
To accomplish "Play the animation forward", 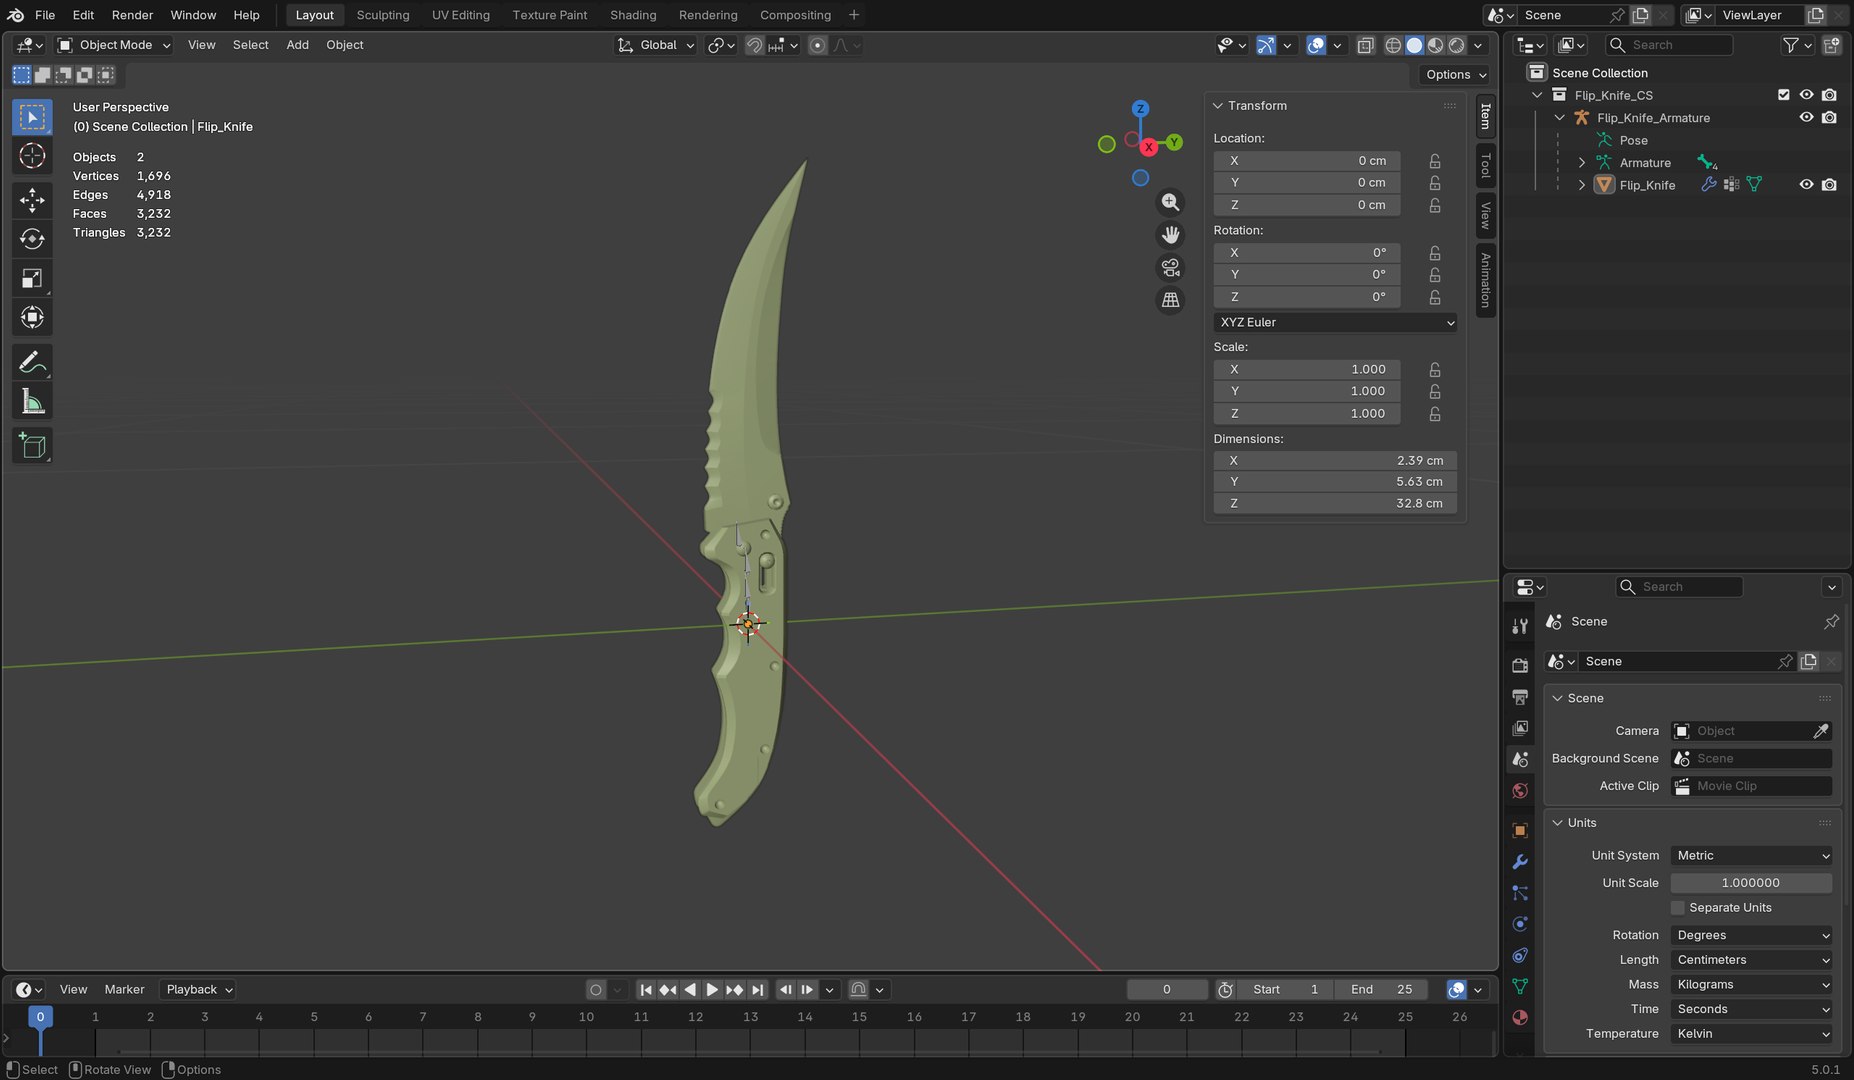I will (712, 990).
